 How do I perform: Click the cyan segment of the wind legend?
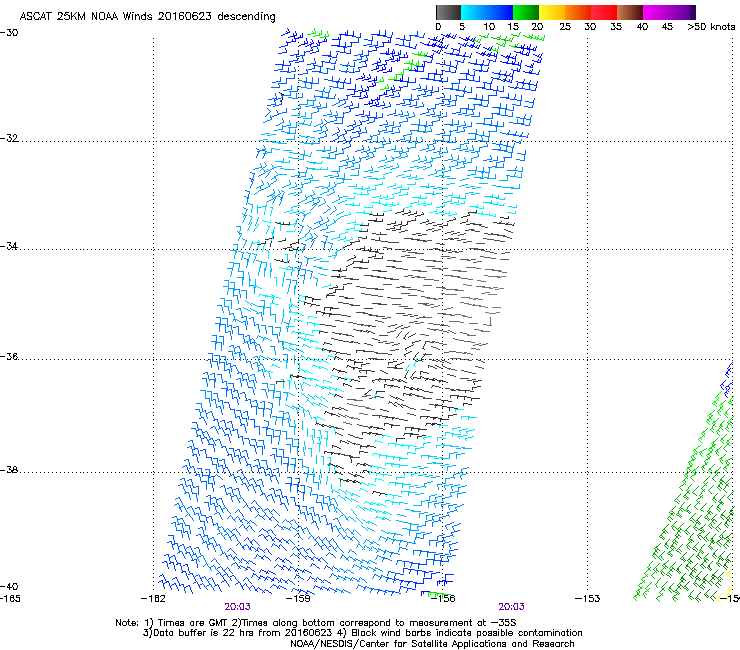pos(474,12)
